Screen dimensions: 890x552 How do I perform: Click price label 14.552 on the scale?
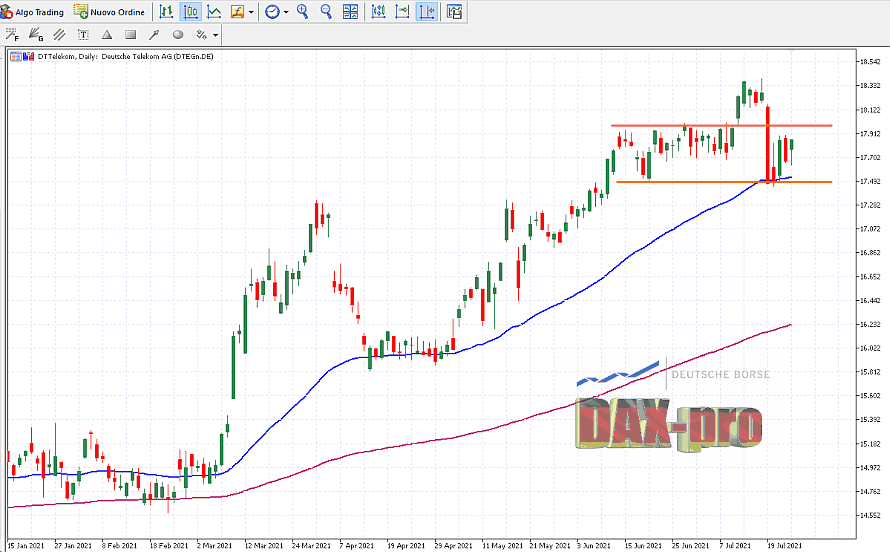[x=870, y=516]
